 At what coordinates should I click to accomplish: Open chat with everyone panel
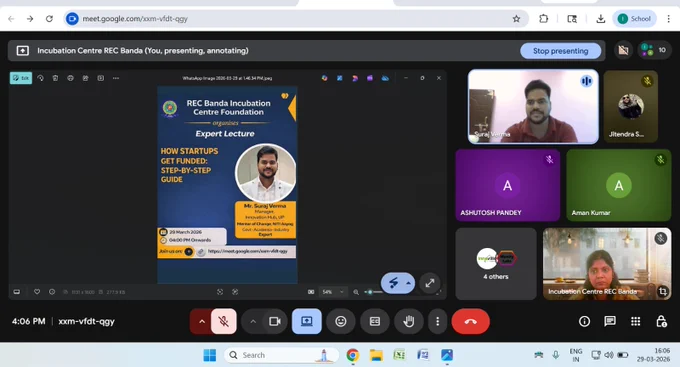click(610, 321)
